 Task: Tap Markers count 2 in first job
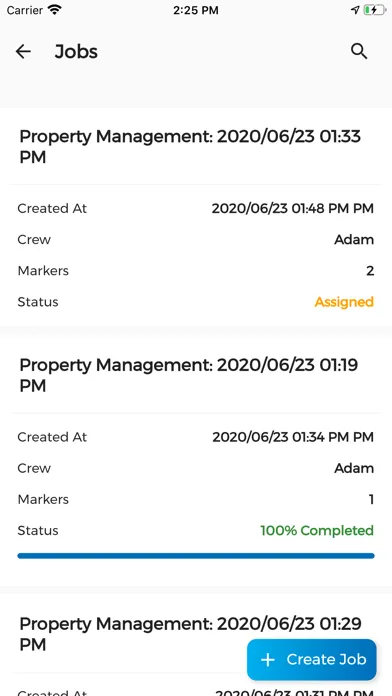(370, 271)
